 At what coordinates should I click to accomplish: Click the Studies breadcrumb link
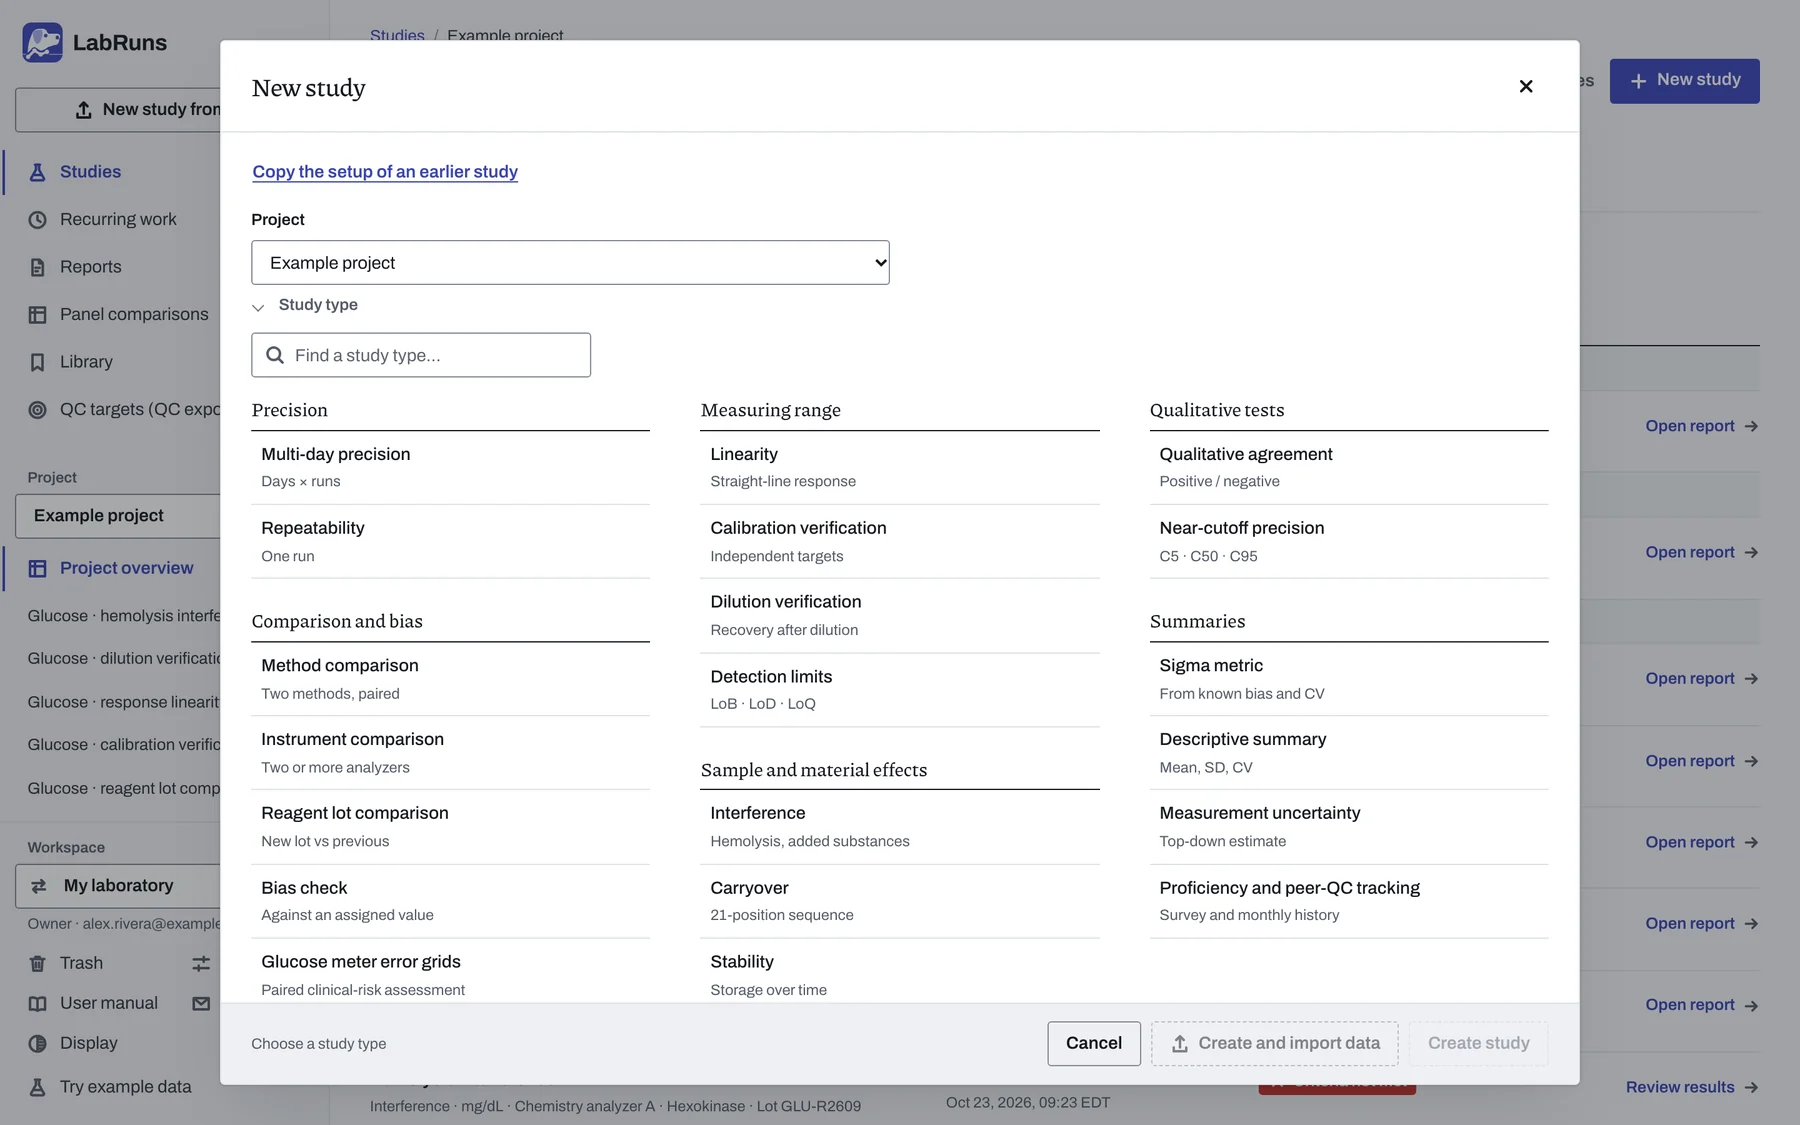[x=397, y=36]
